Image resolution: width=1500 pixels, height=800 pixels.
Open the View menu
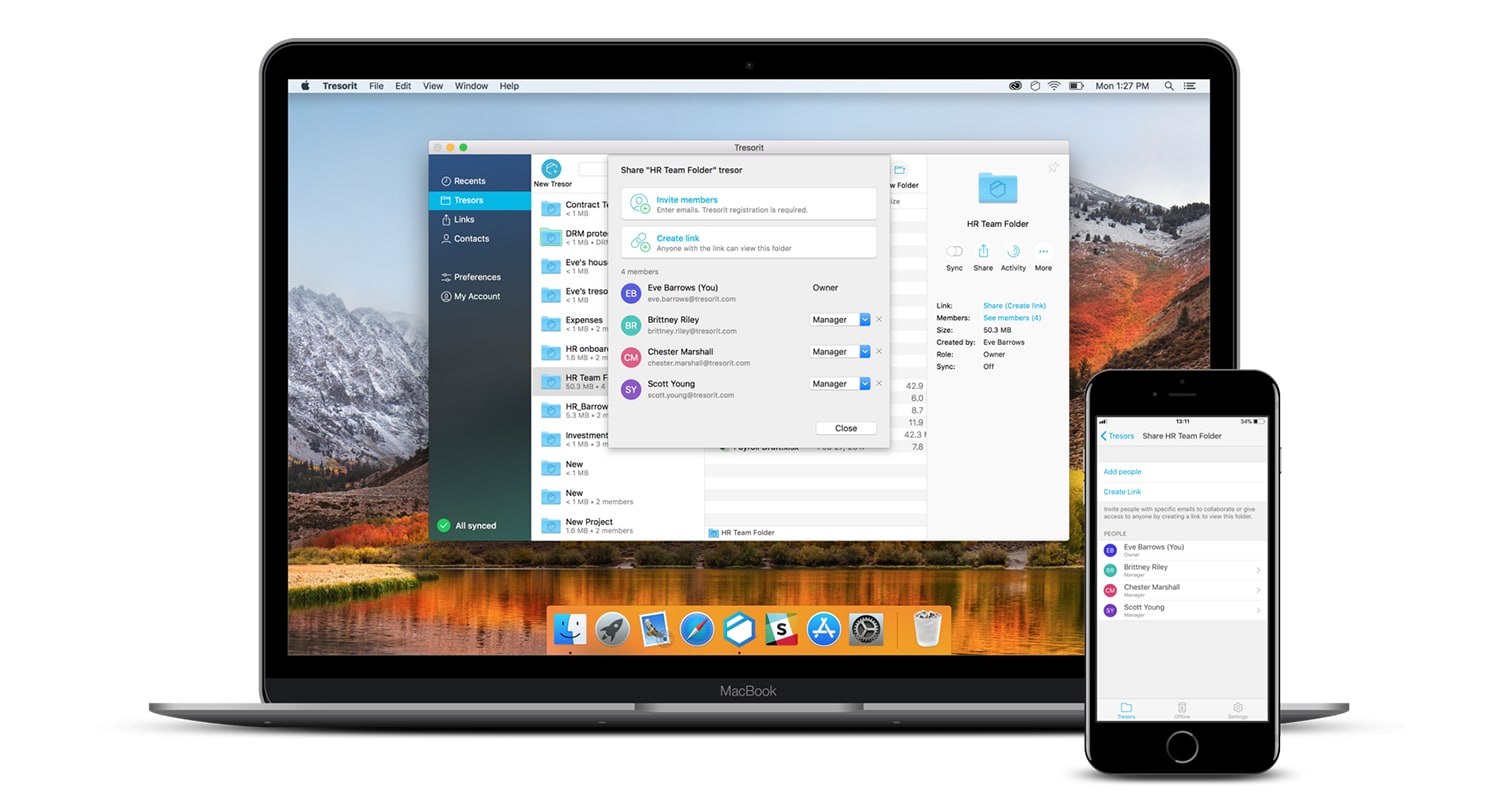click(433, 86)
